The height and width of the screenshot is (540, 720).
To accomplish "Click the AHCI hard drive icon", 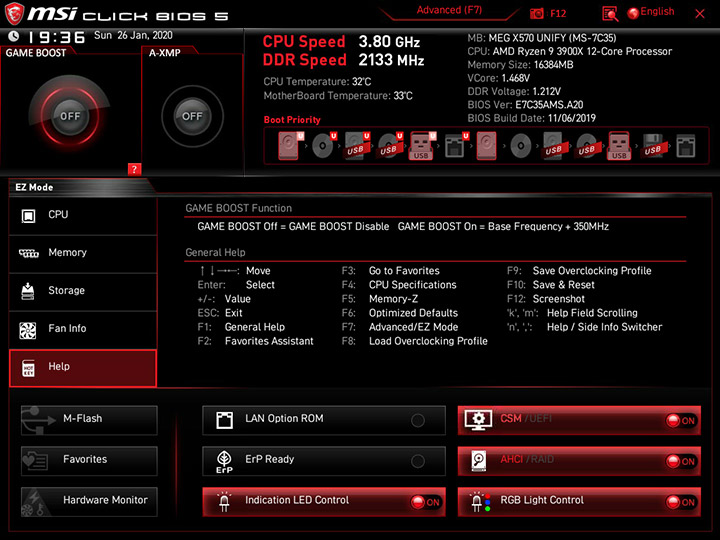I will (x=478, y=461).
